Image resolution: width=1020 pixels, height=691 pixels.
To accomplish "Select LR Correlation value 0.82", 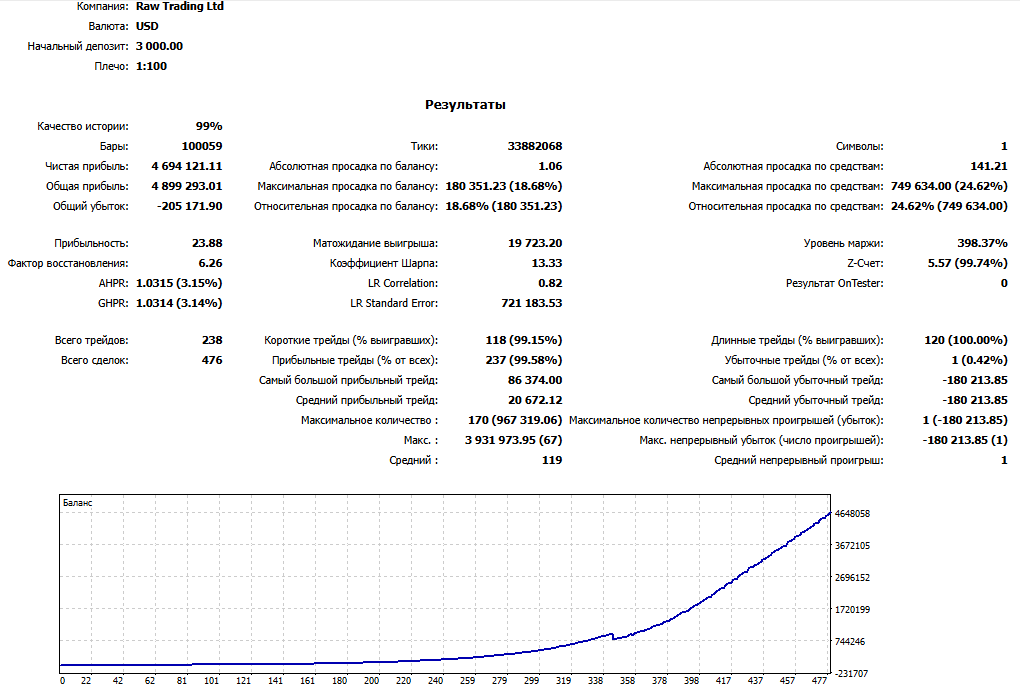I will coord(550,284).
